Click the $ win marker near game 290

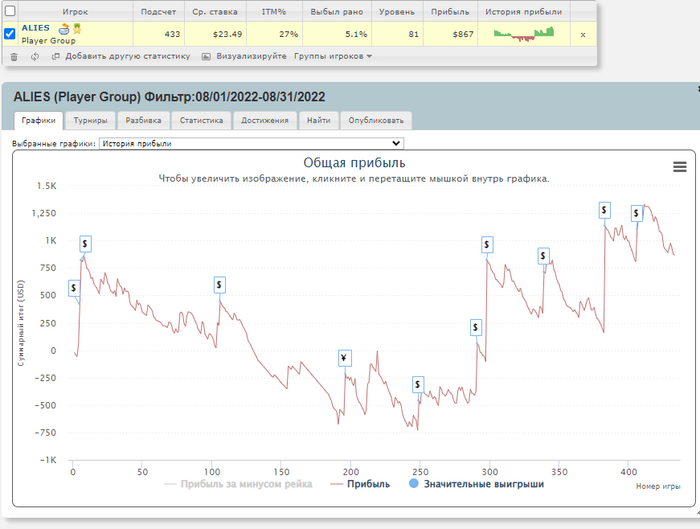(x=476, y=328)
